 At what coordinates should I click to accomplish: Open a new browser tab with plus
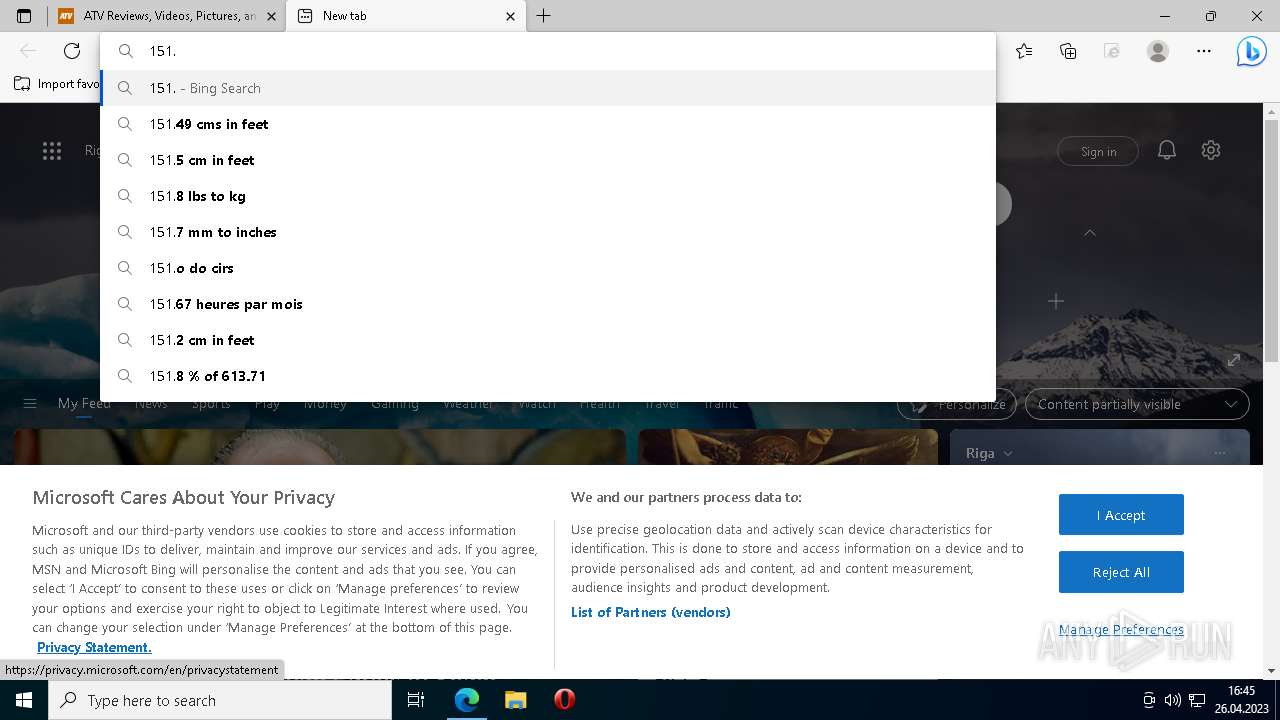[544, 16]
